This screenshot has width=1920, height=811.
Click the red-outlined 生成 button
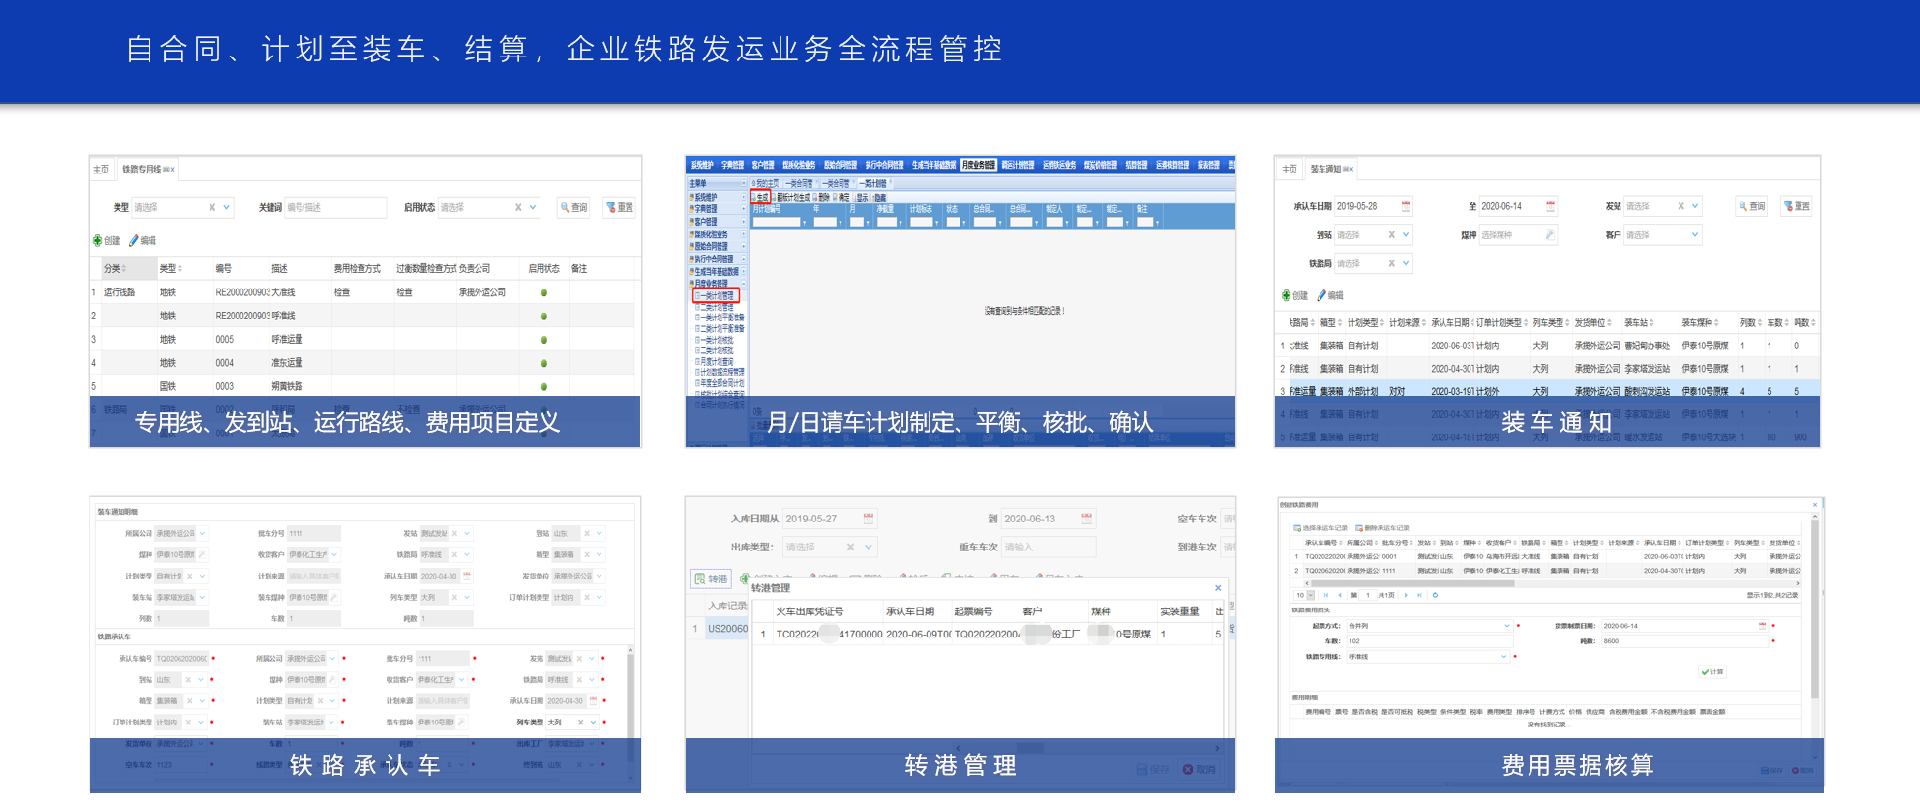[x=760, y=198]
